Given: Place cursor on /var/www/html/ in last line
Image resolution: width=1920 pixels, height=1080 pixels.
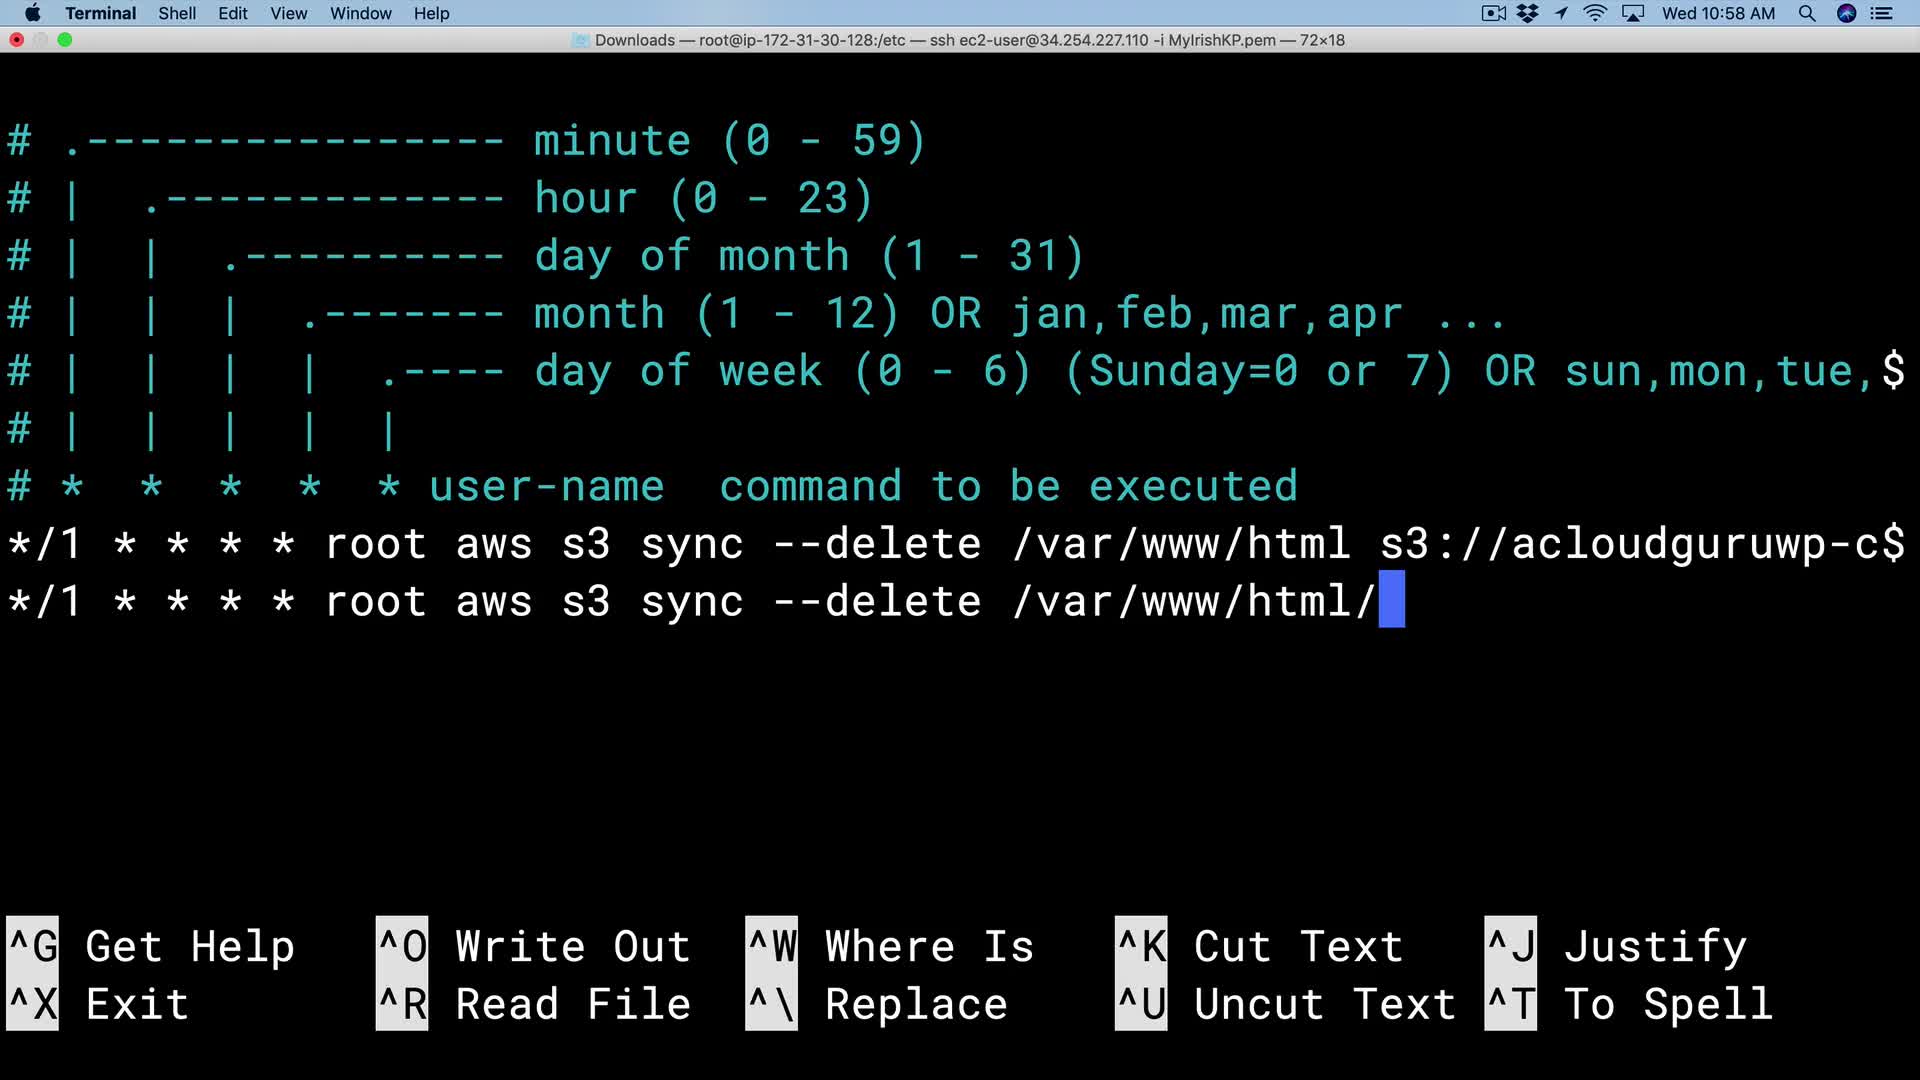Looking at the screenshot, I should click(x=1195, y=602).
